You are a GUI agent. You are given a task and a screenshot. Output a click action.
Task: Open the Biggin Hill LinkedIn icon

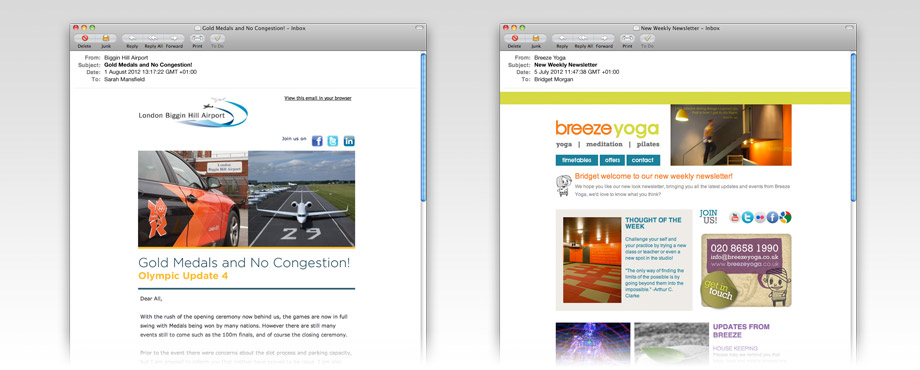[349, 141]
